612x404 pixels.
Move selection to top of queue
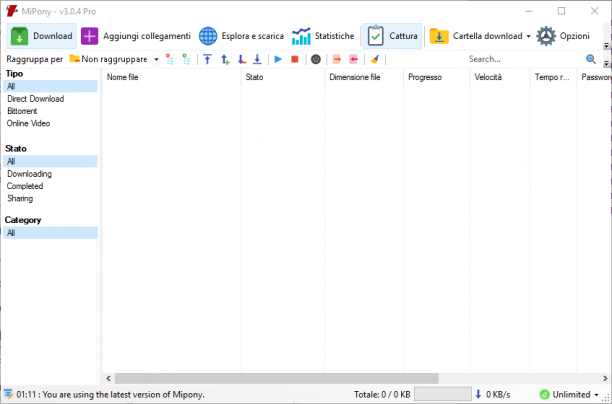point(208,59)
